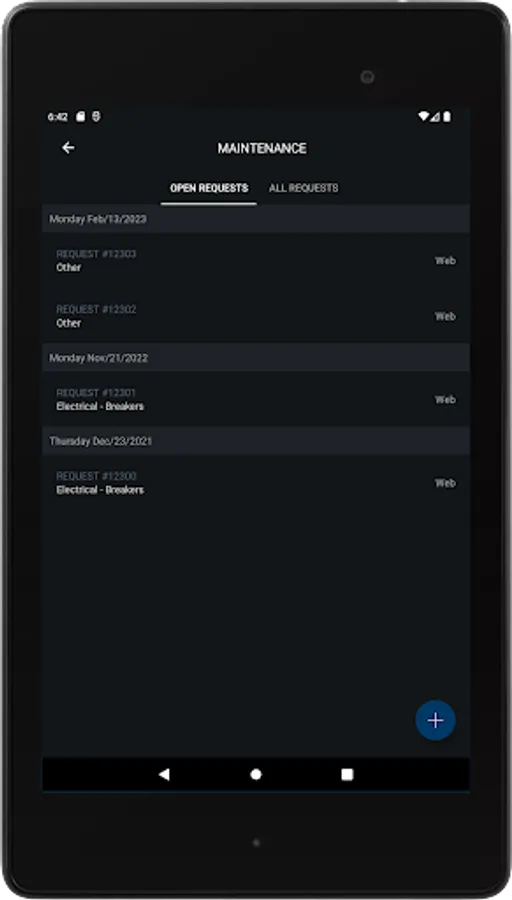Tap the Web label on Request #12300

click(x=445, y=483)
